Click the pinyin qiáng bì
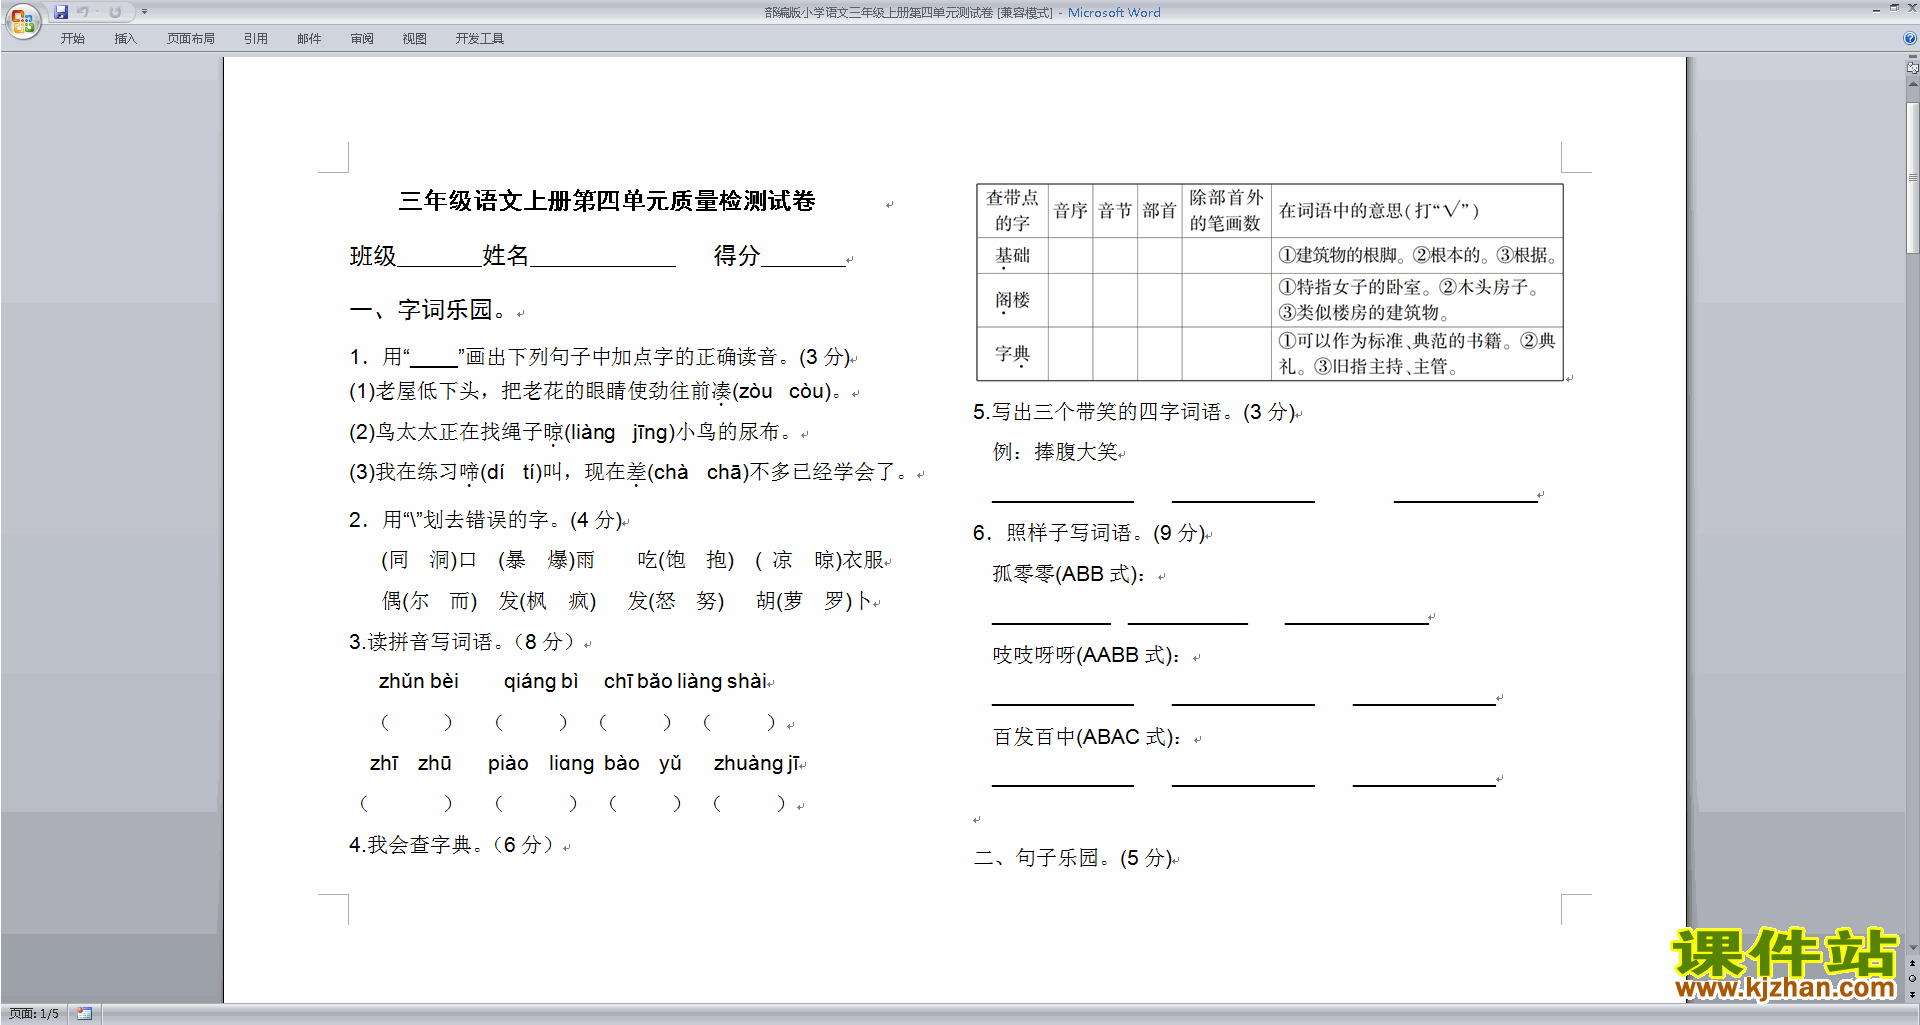 (x=541, y=681)
